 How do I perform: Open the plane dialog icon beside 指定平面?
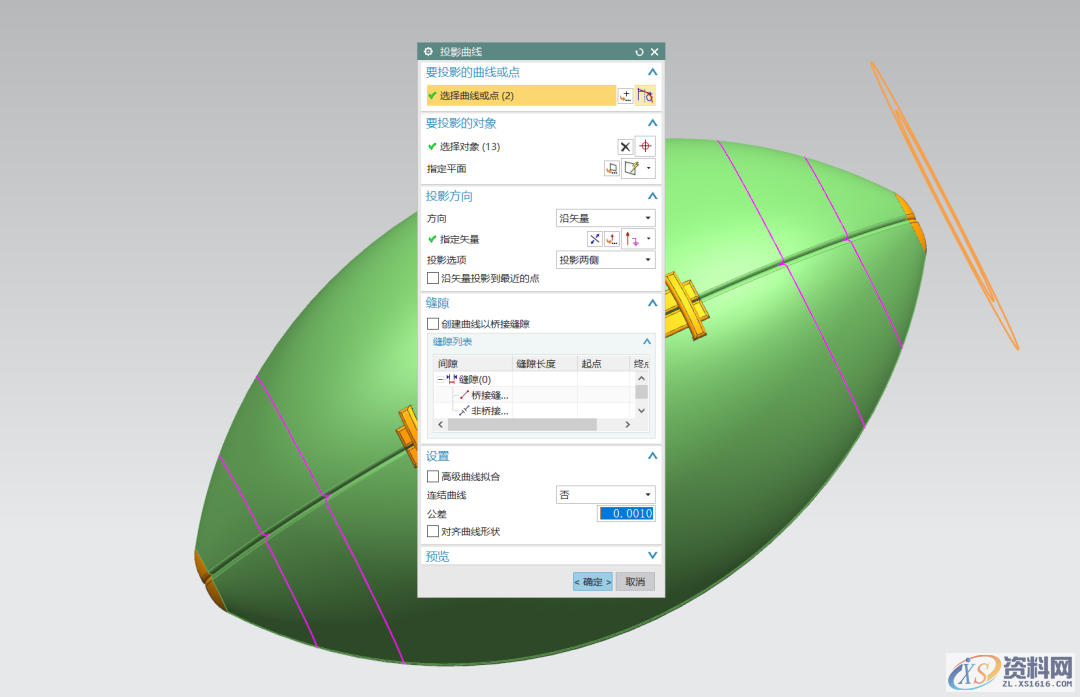(611, 169)
